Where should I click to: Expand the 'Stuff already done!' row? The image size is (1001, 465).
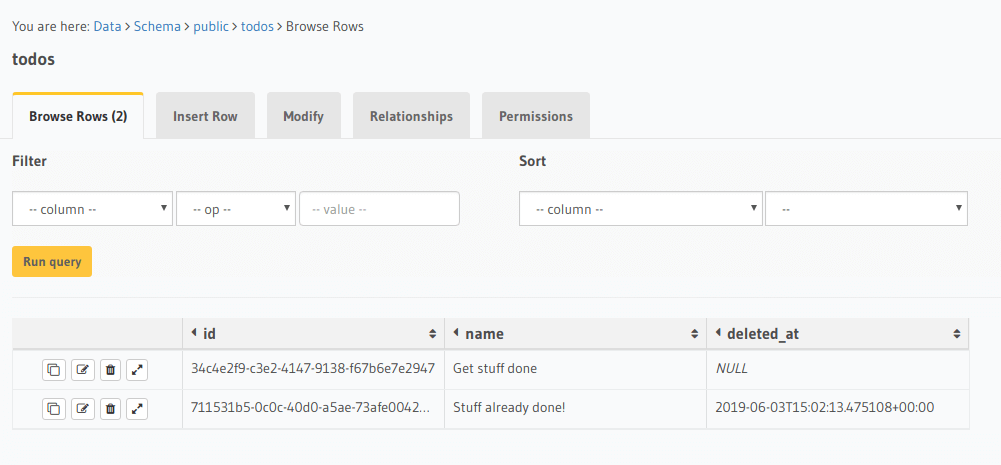[x=138, y=408]
